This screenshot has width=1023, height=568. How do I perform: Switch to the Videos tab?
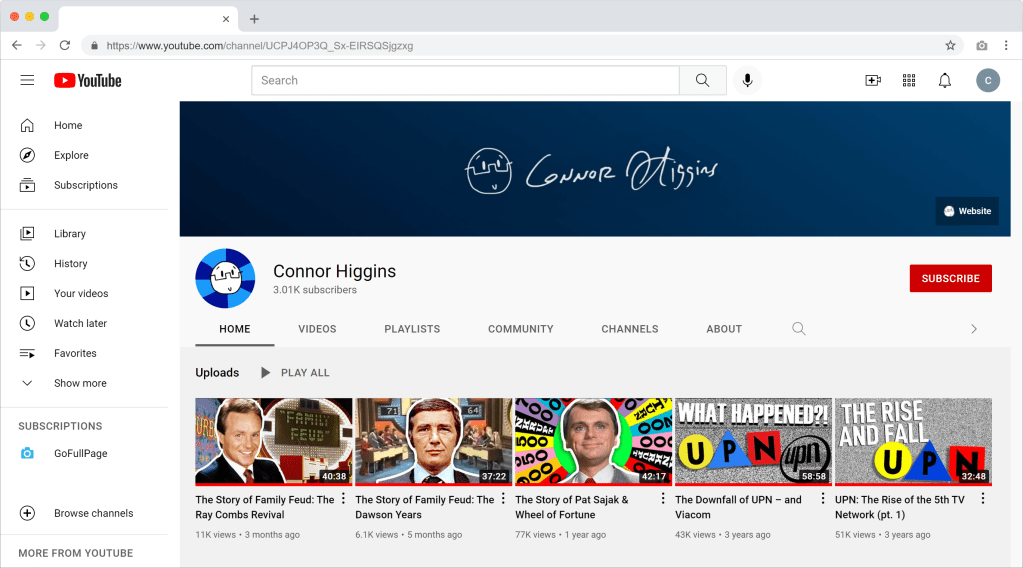click(x=317, y=329)
